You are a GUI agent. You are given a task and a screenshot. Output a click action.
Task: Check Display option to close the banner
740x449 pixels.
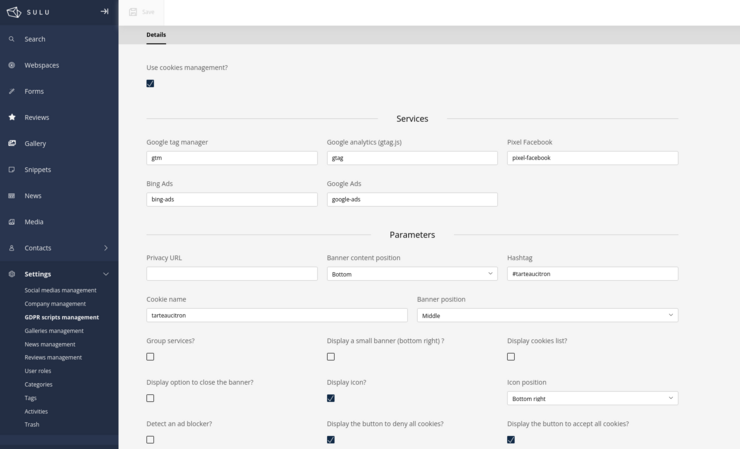coord(150,398)
